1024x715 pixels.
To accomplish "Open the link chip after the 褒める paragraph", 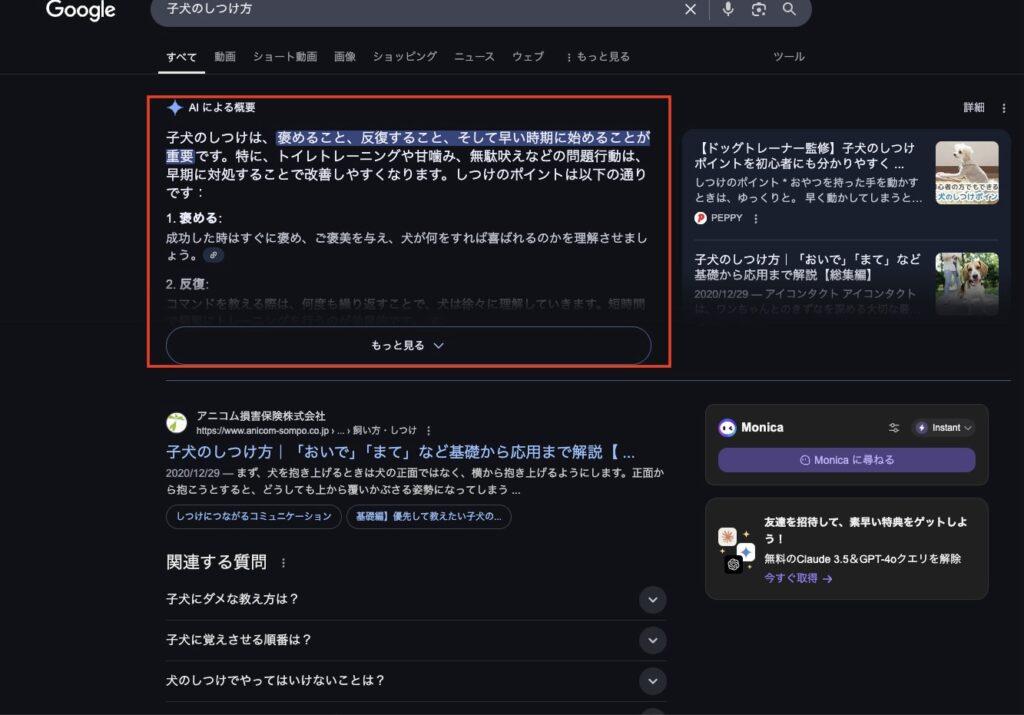I will pos(214,255).
